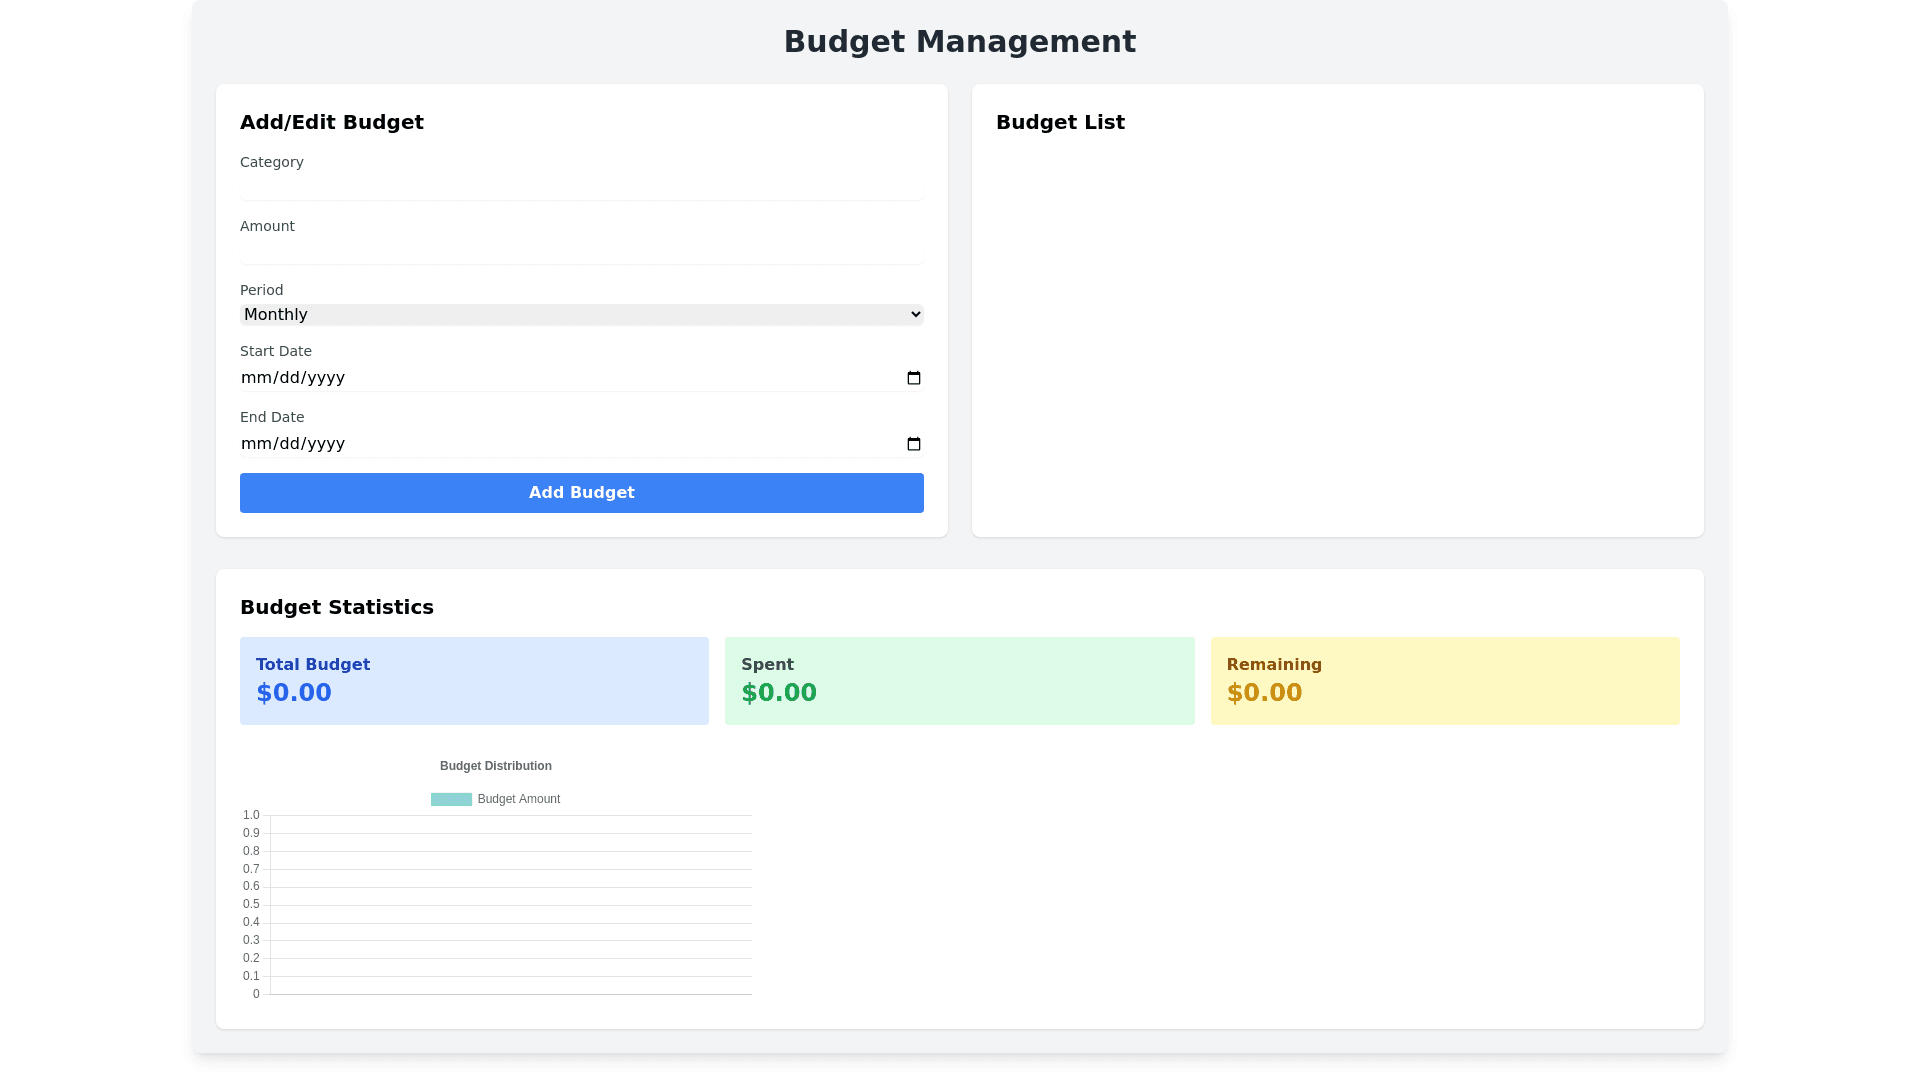Click the Budget Amount legend label text
The width and height of the screenshot is (1920, 1080).
click(518, 799)
